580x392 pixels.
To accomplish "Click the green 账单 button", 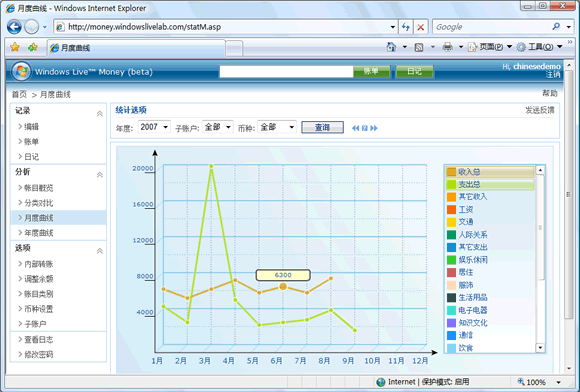I will coord(371,71).
